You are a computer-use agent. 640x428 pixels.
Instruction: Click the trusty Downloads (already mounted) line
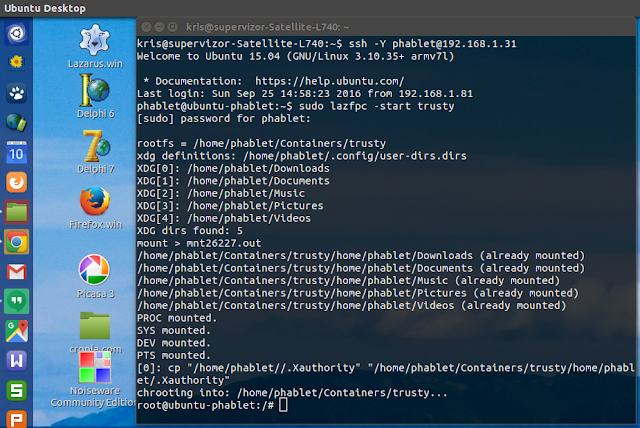click(x=361, y=255)
